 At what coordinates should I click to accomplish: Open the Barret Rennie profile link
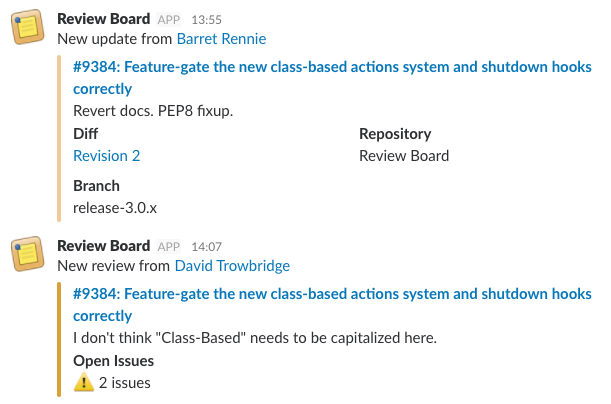click(x=221, y=38)
